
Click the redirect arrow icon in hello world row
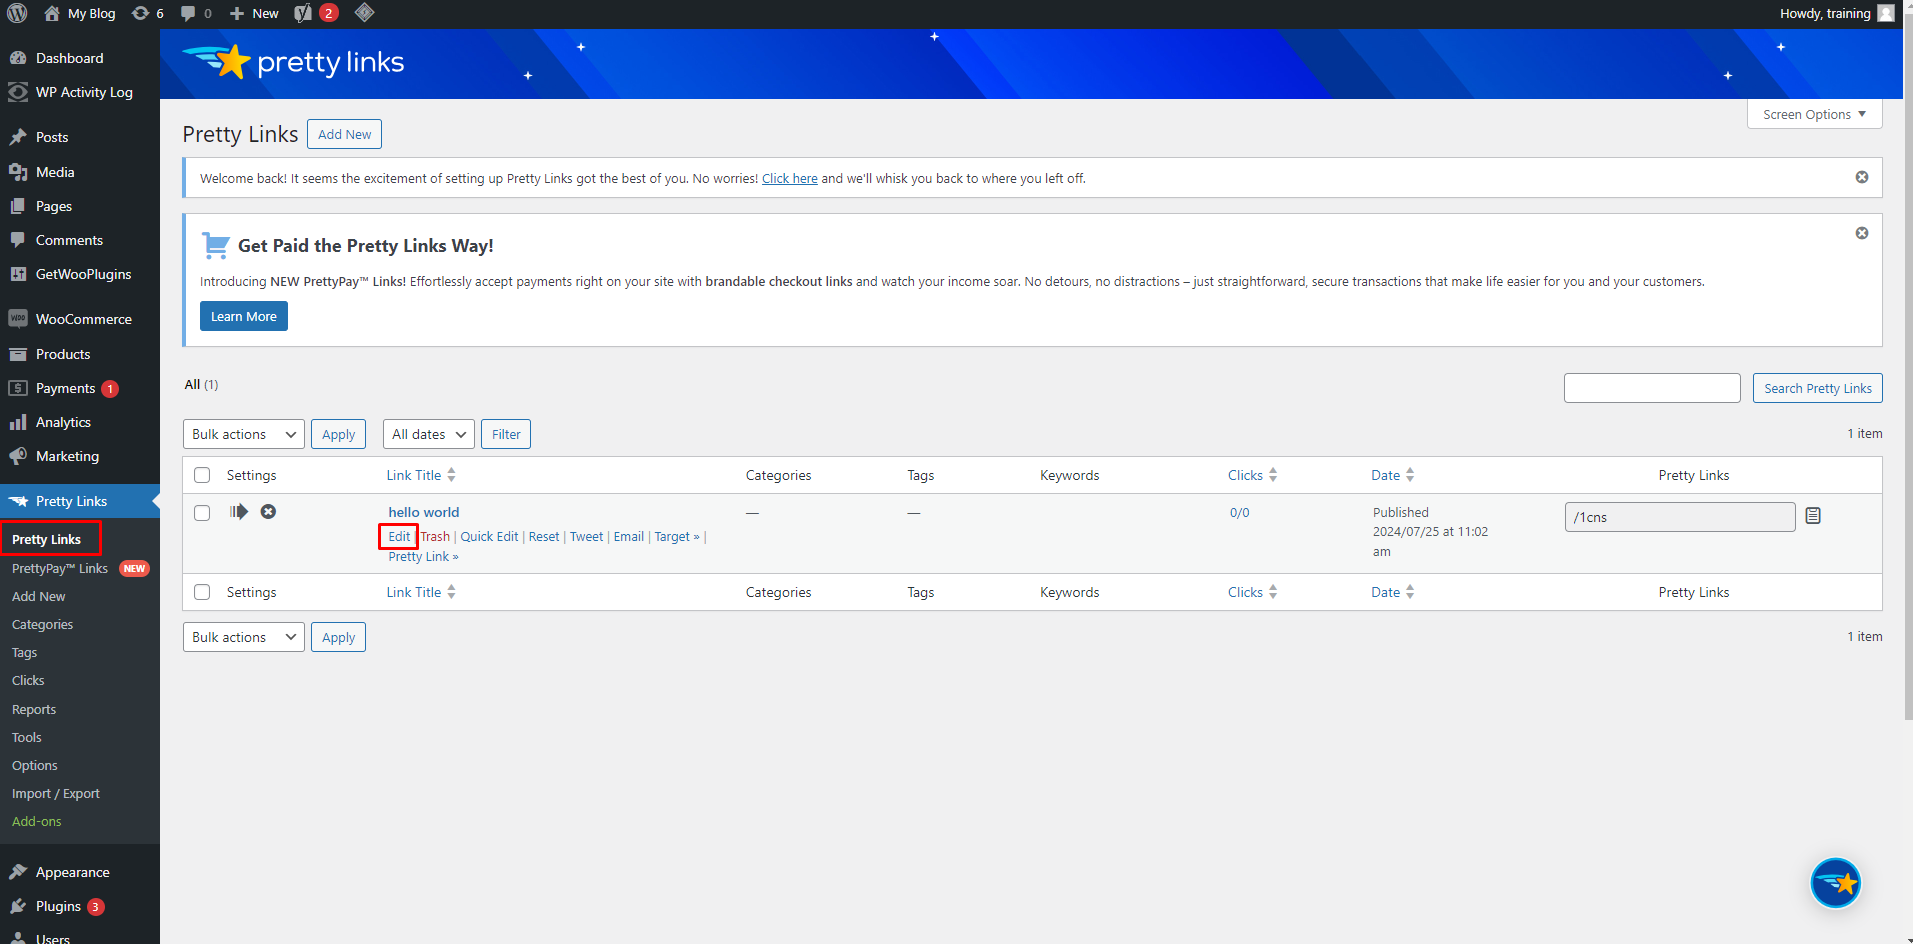[239, 512]
